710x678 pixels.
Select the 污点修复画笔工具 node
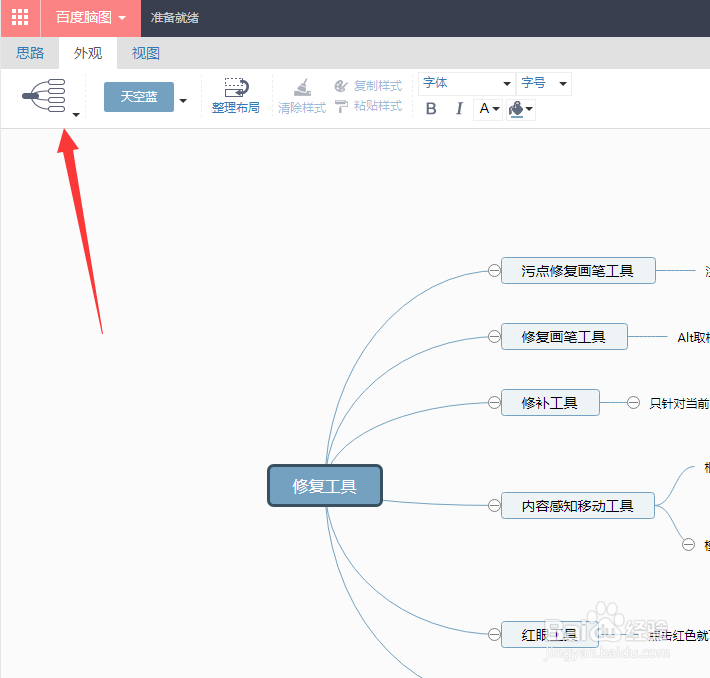pos(578,270)
